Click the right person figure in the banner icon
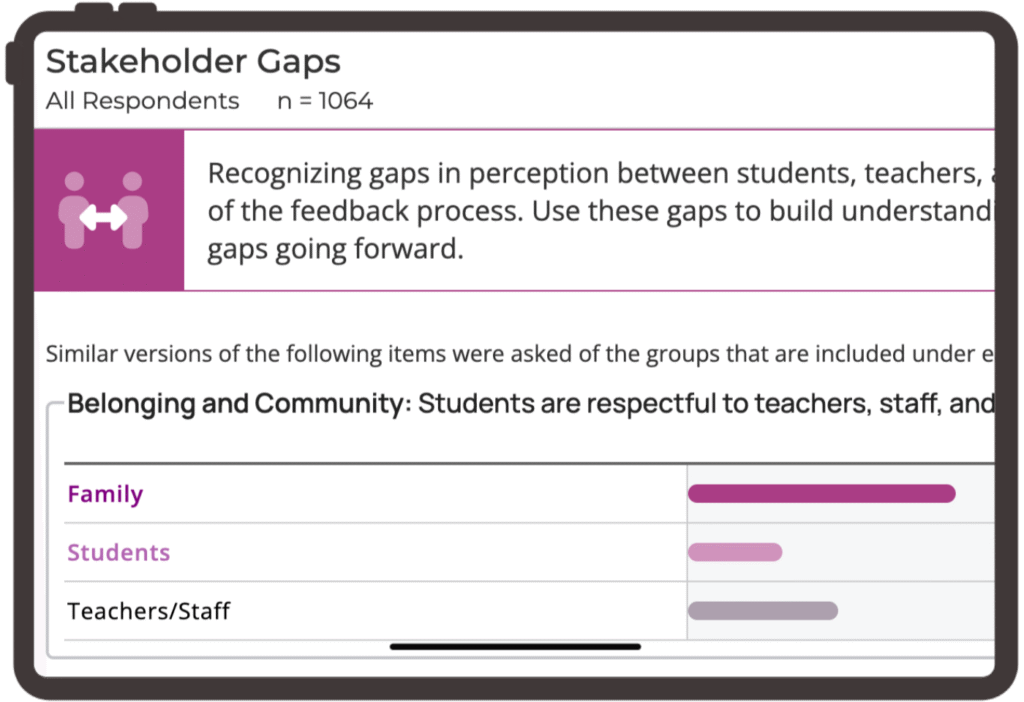Viewport: 1024px width, 702px height. pos(133,210)
